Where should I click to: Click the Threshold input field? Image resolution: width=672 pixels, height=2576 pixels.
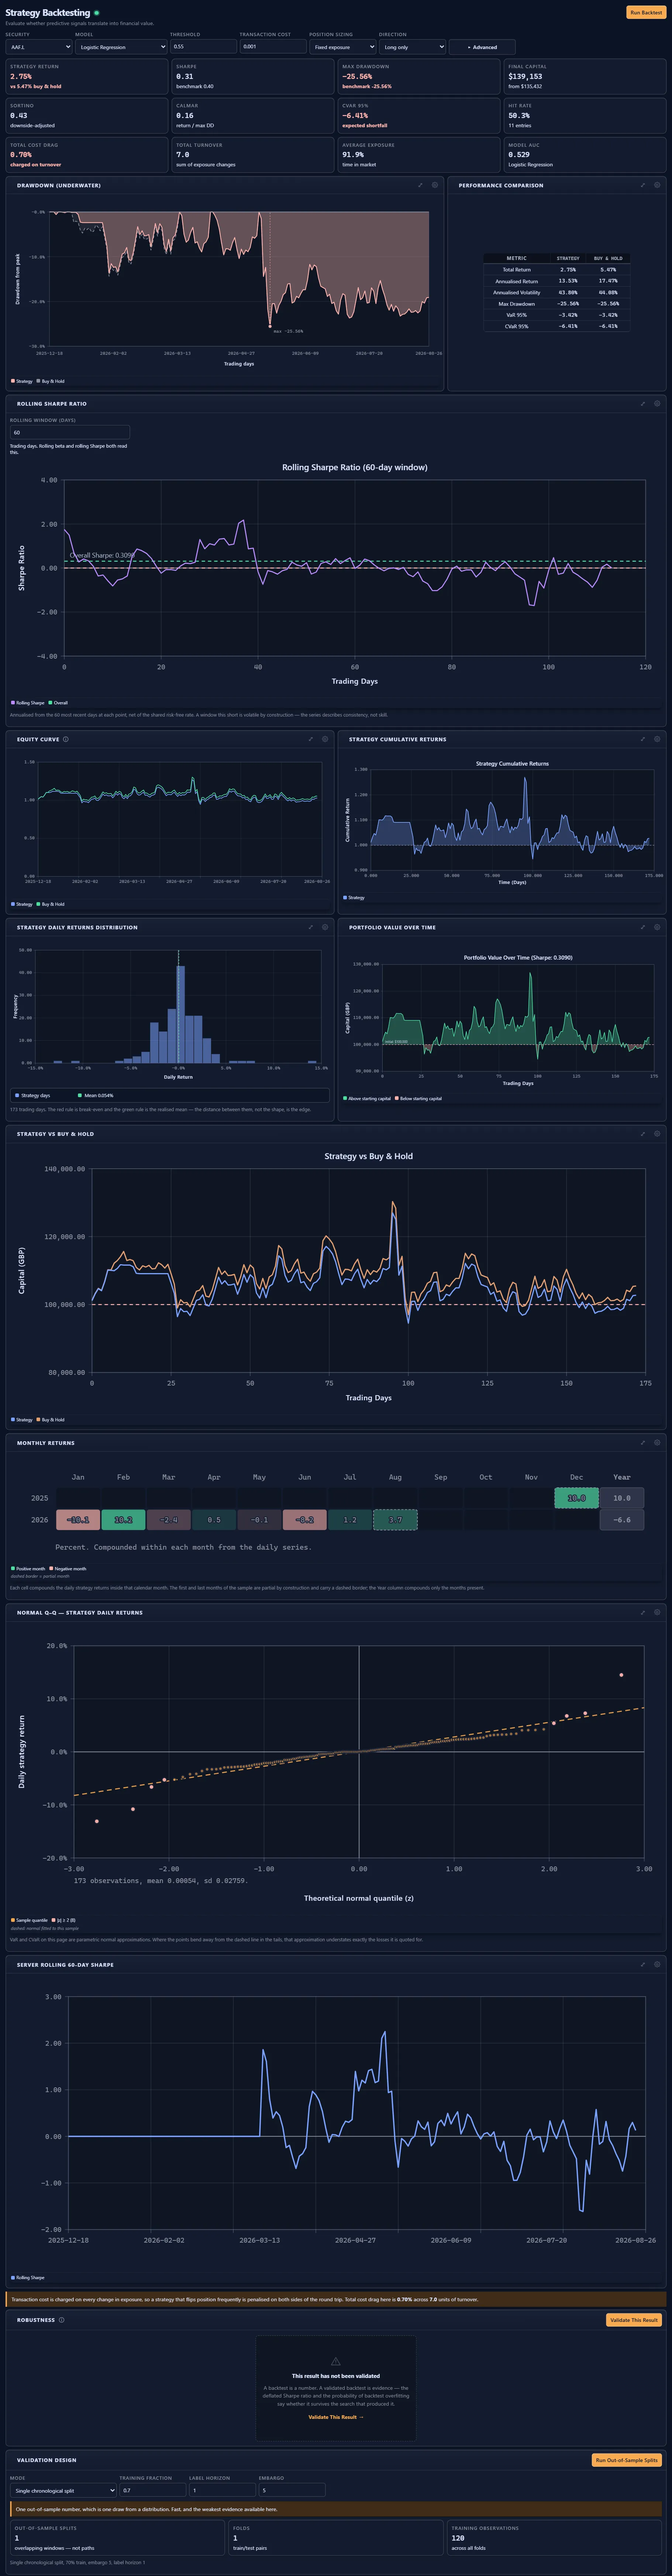point(203,47)
